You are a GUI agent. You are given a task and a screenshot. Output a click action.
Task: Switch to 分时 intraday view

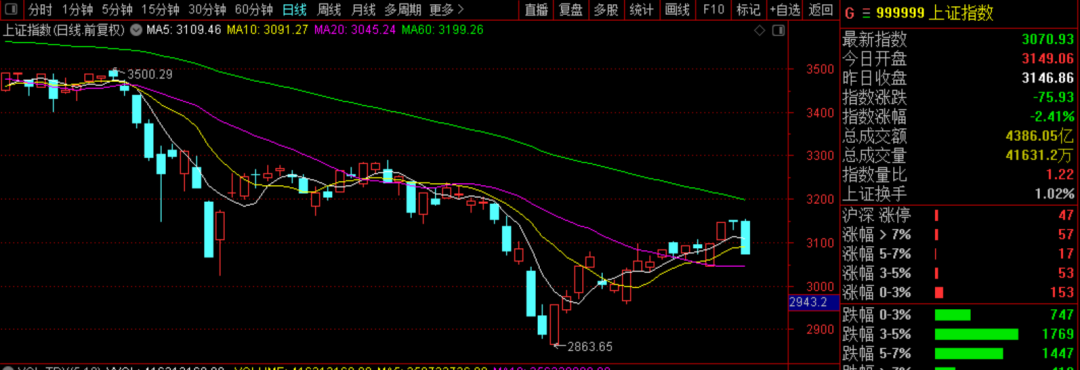point(41,10)
